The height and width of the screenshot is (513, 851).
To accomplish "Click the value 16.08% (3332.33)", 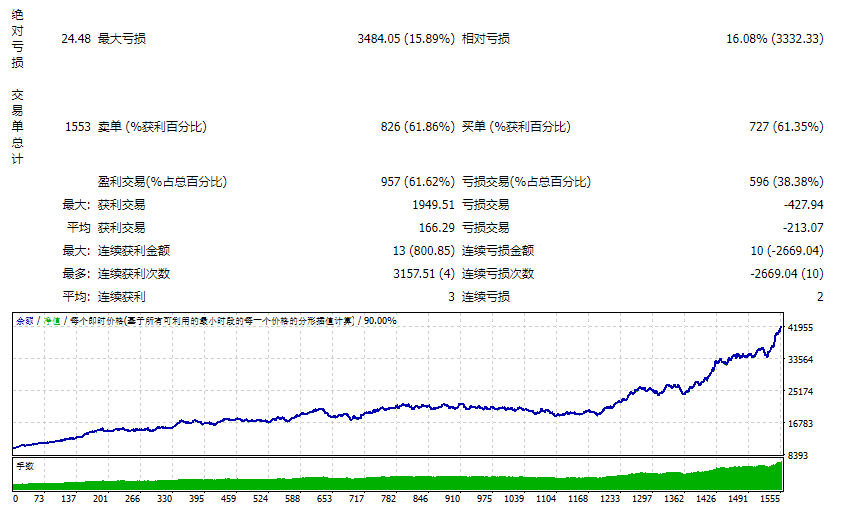I will pyautogui.click(x=775, y=39).
